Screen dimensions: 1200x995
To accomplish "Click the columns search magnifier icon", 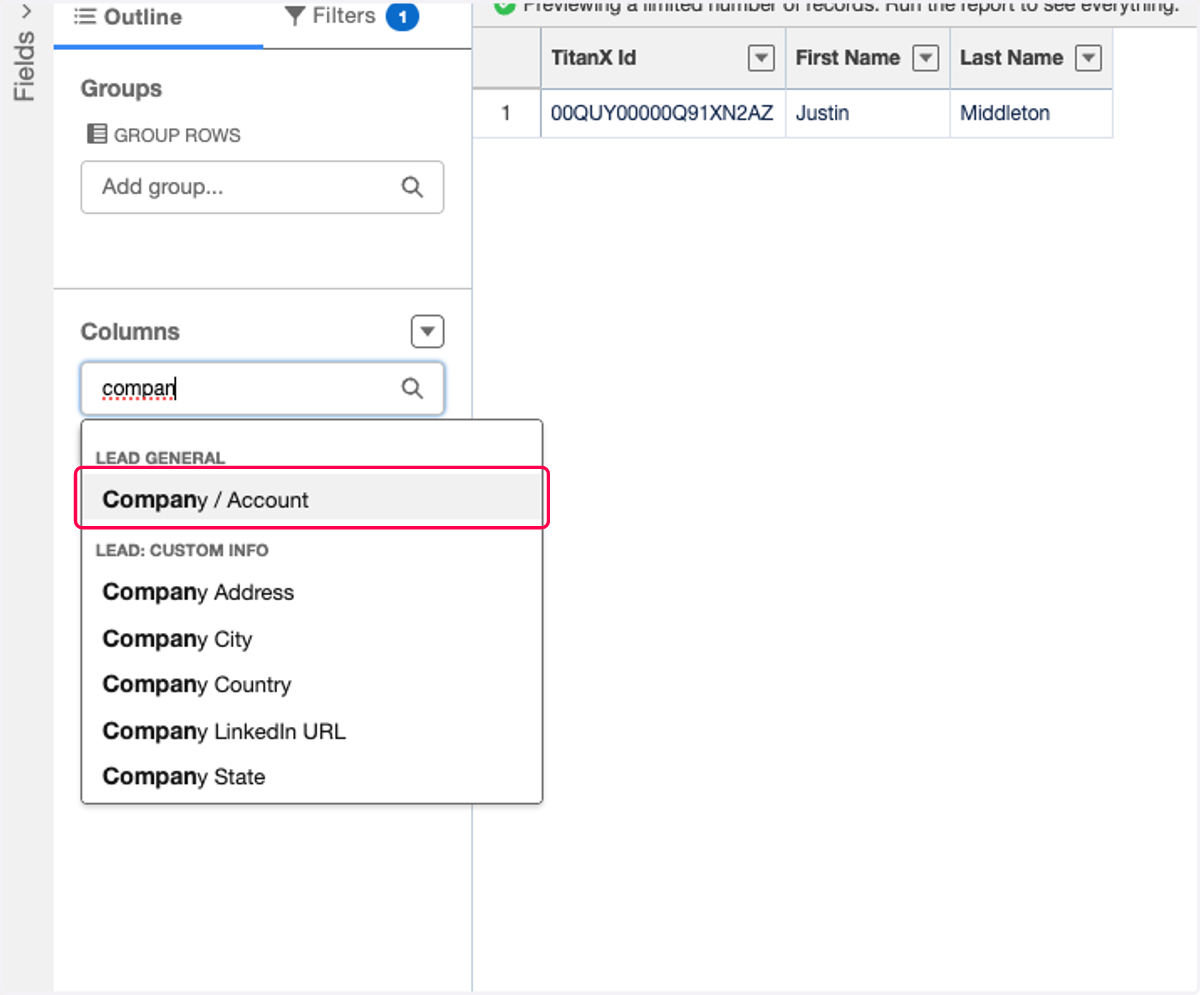I will tap(412, 388).
